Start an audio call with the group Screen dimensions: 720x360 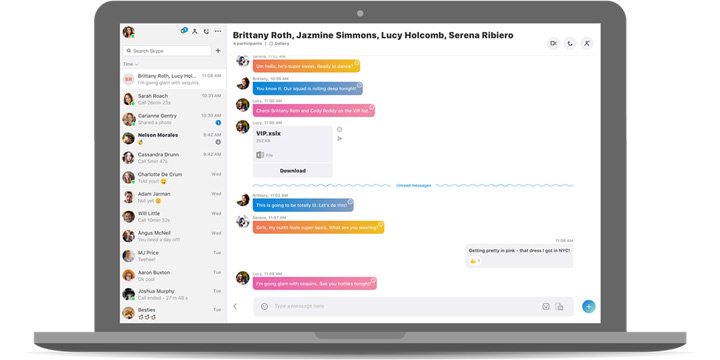(x=570, y=43)
